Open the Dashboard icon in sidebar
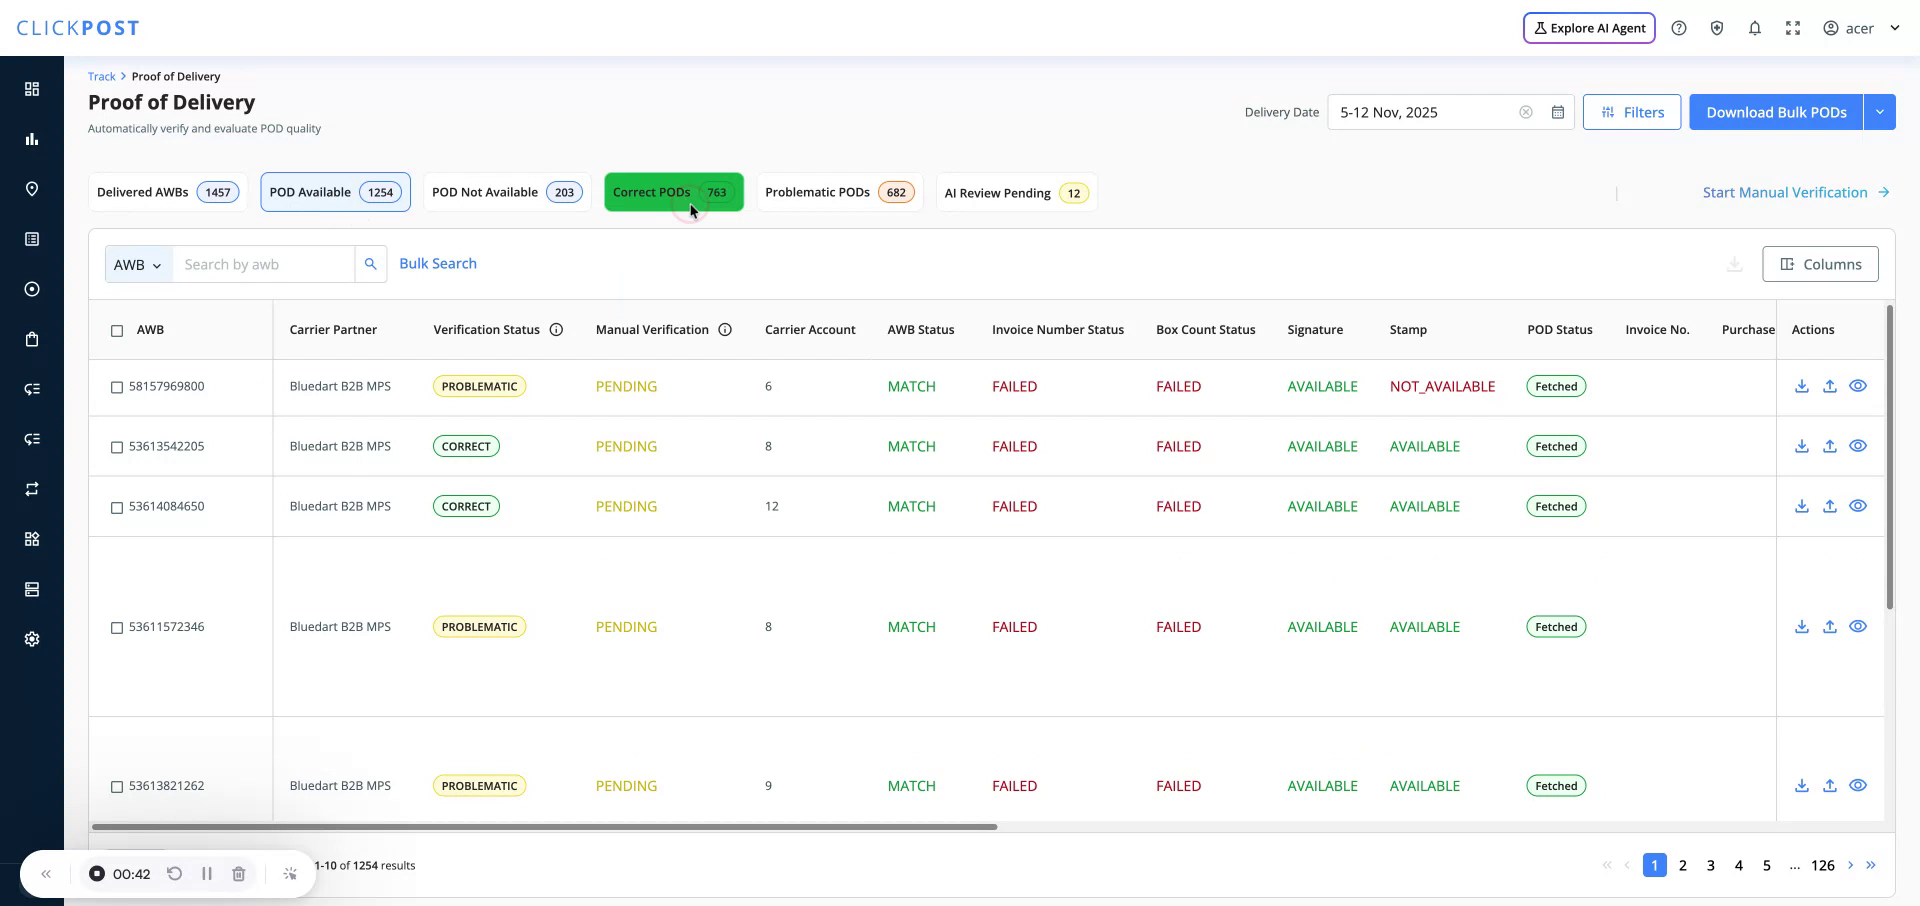The height and width of the screenshot is (906, 1920). pos(32,89)
